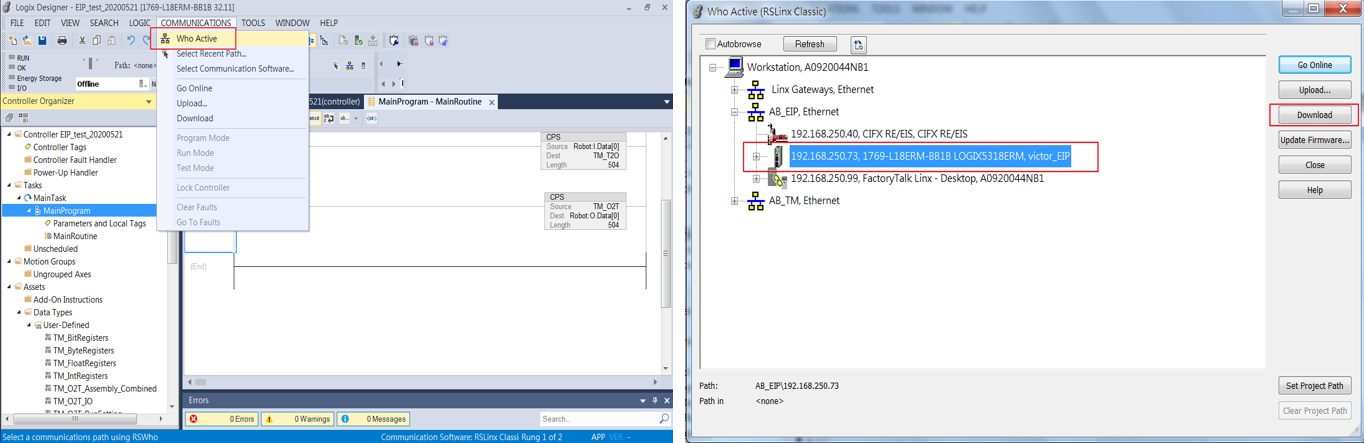Click the Update Firmware... button
Image resolution: width=1364 pixels, height=443 pixels.
point(1314,140)
